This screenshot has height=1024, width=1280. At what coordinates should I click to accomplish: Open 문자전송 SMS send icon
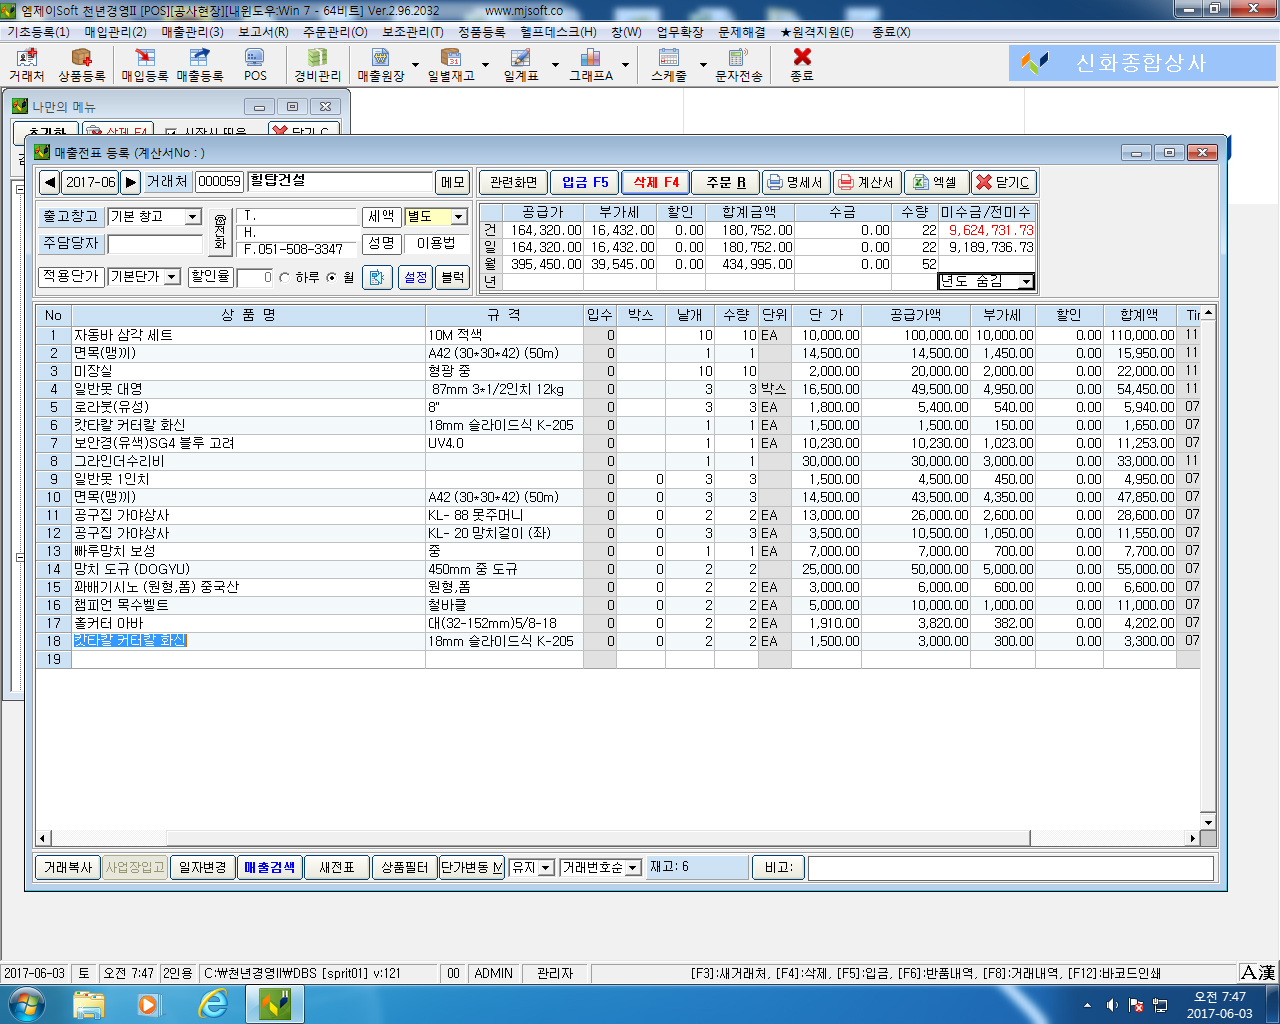[738, 65]
